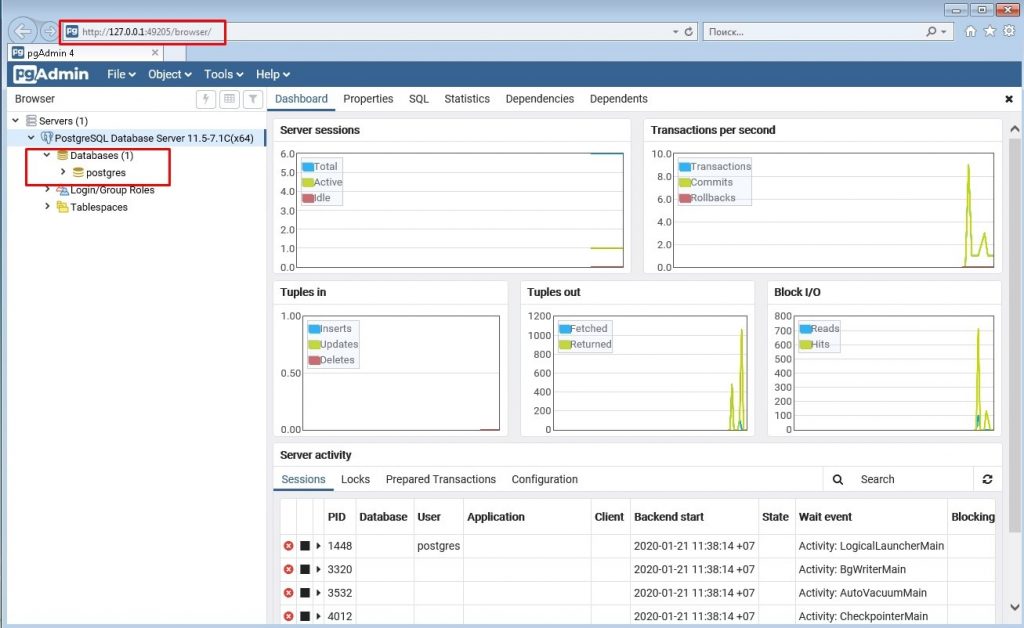Refresh the Server activity panel
This screenshot has height=628, width=1024.
click(987, 479)
